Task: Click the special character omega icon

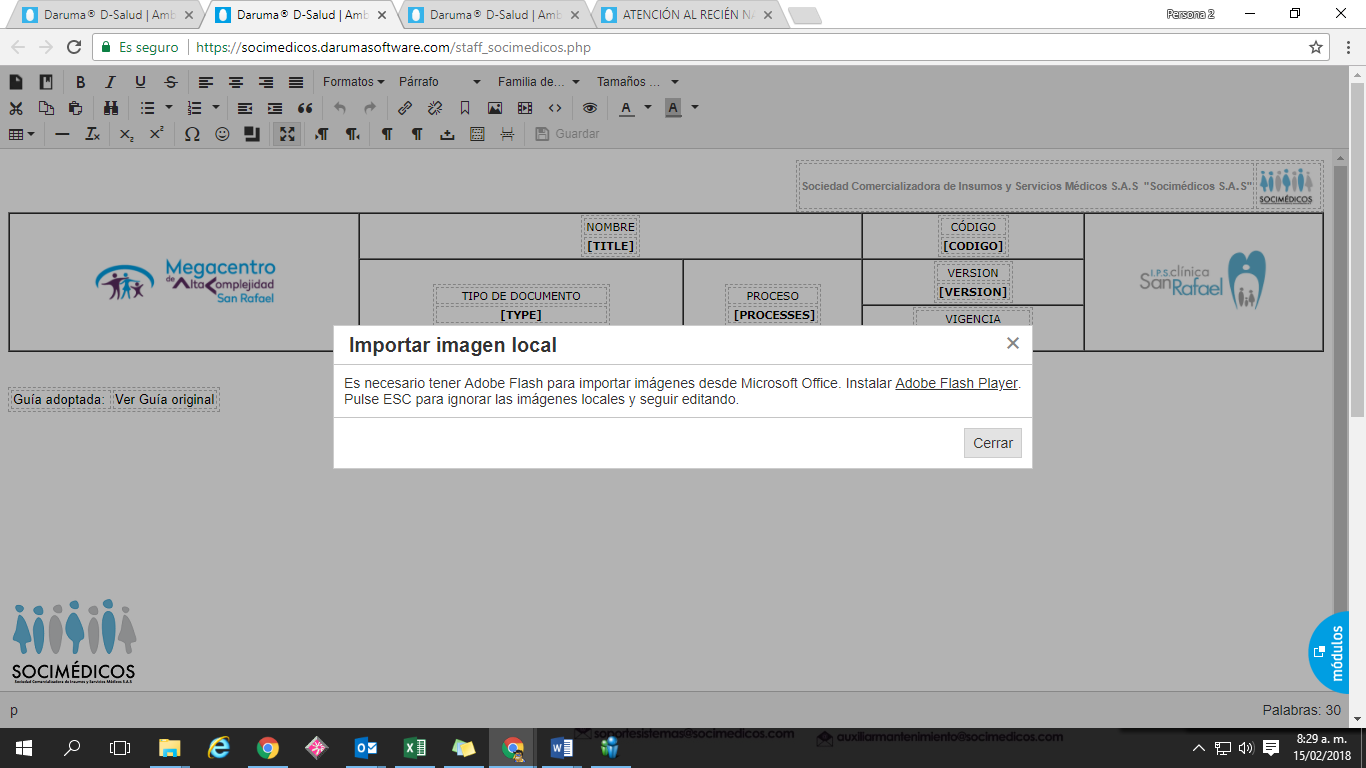Action: tap(192, 134)
